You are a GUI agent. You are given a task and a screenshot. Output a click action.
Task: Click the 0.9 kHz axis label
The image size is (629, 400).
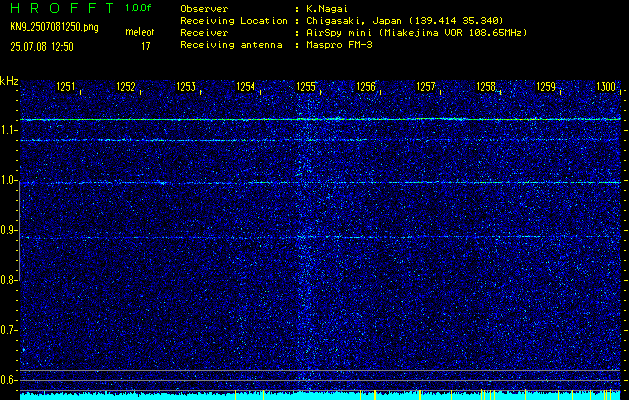[x=7, y=230]
